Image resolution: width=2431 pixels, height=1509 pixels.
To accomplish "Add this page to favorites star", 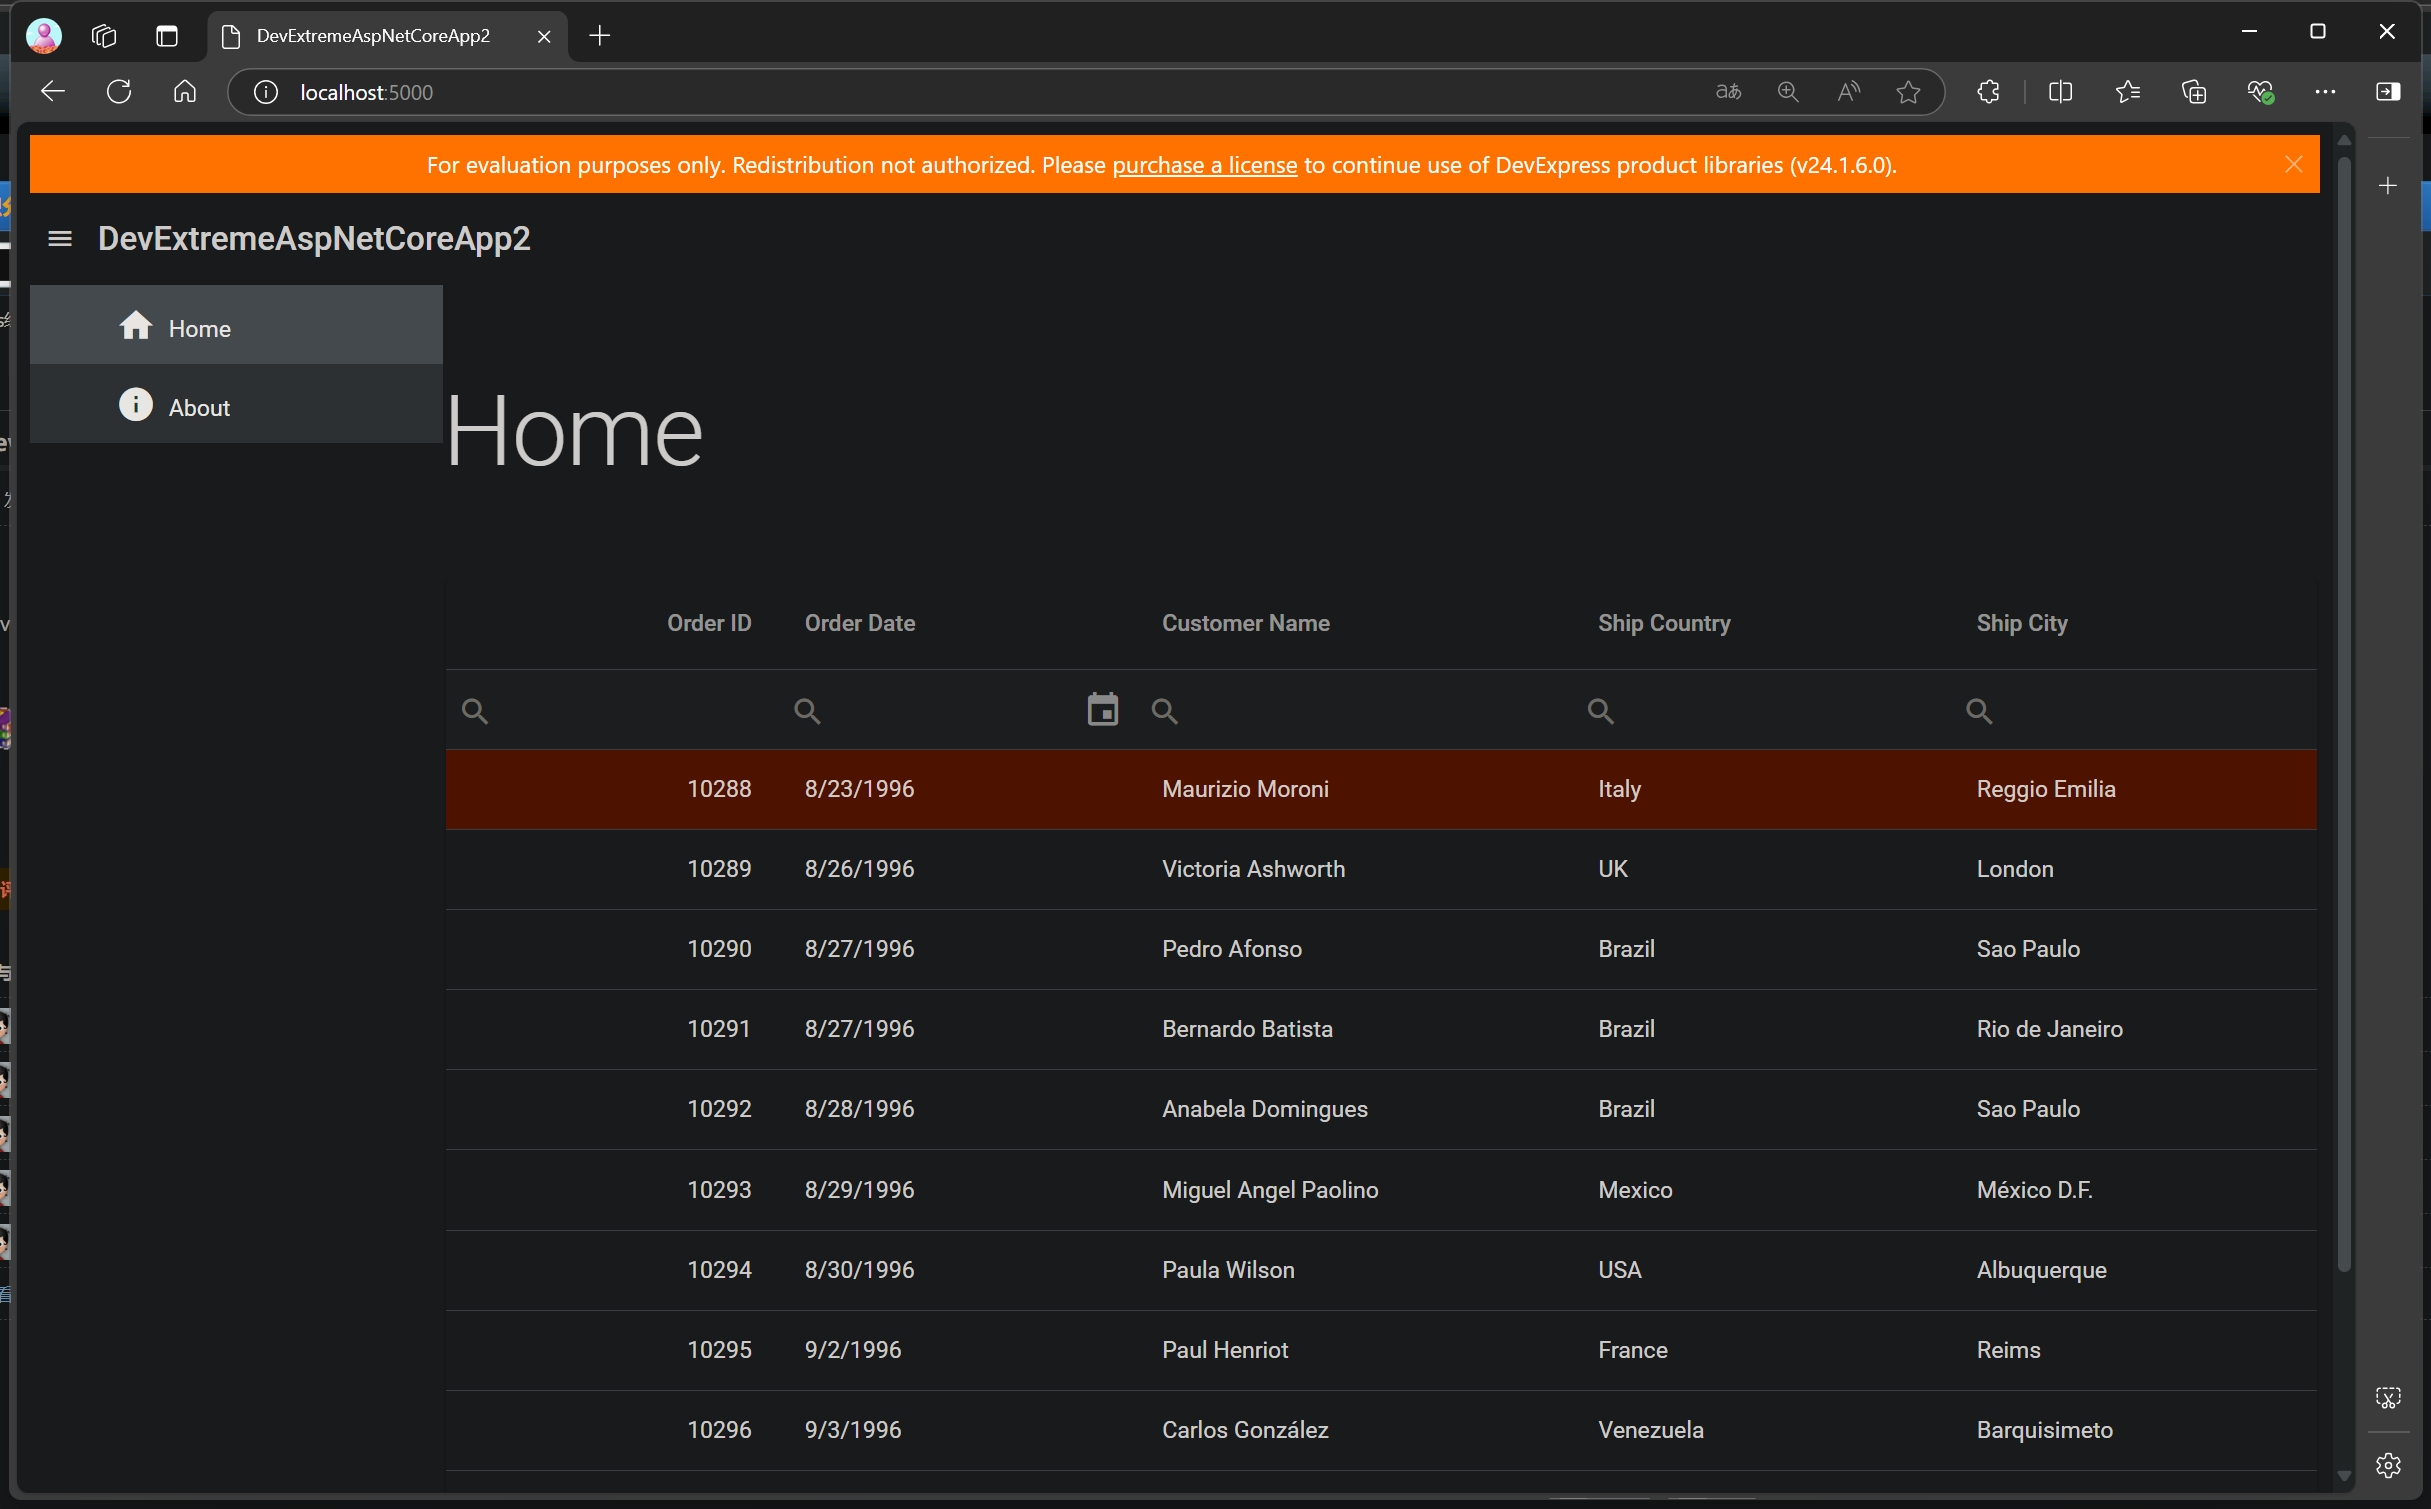I will coord(1908,92).
